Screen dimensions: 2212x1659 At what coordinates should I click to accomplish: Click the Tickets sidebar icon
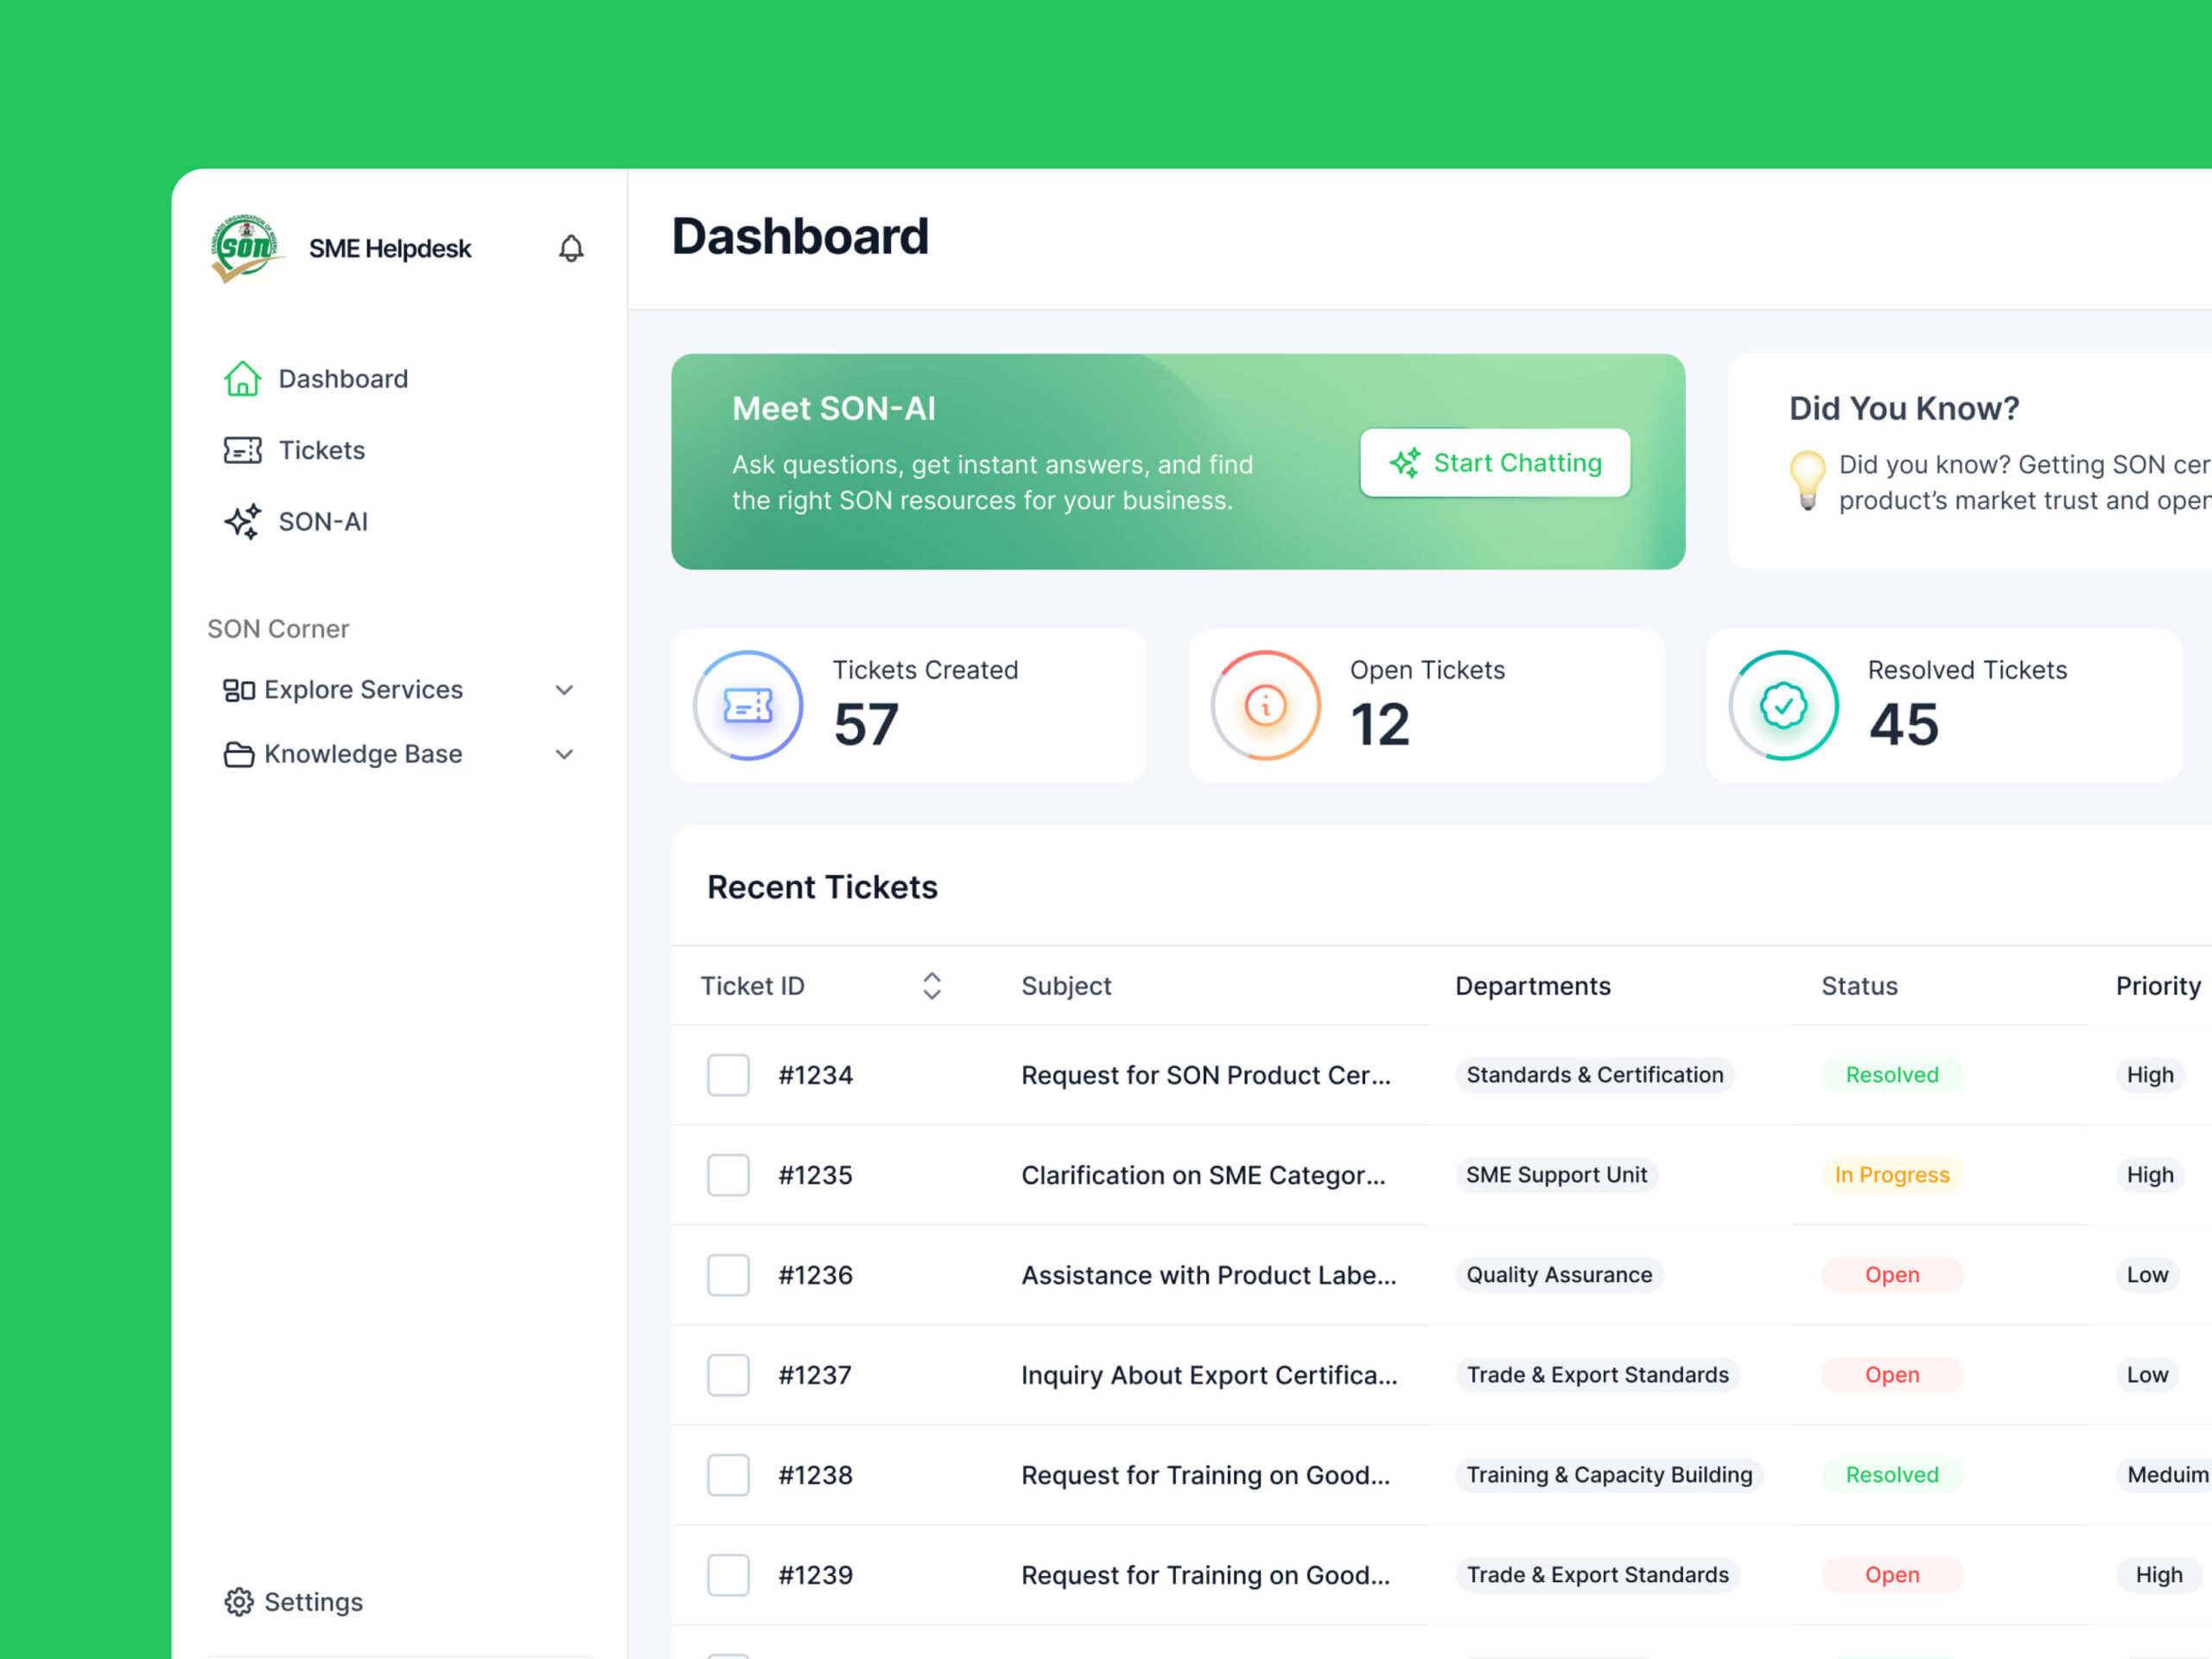(242, 450)
